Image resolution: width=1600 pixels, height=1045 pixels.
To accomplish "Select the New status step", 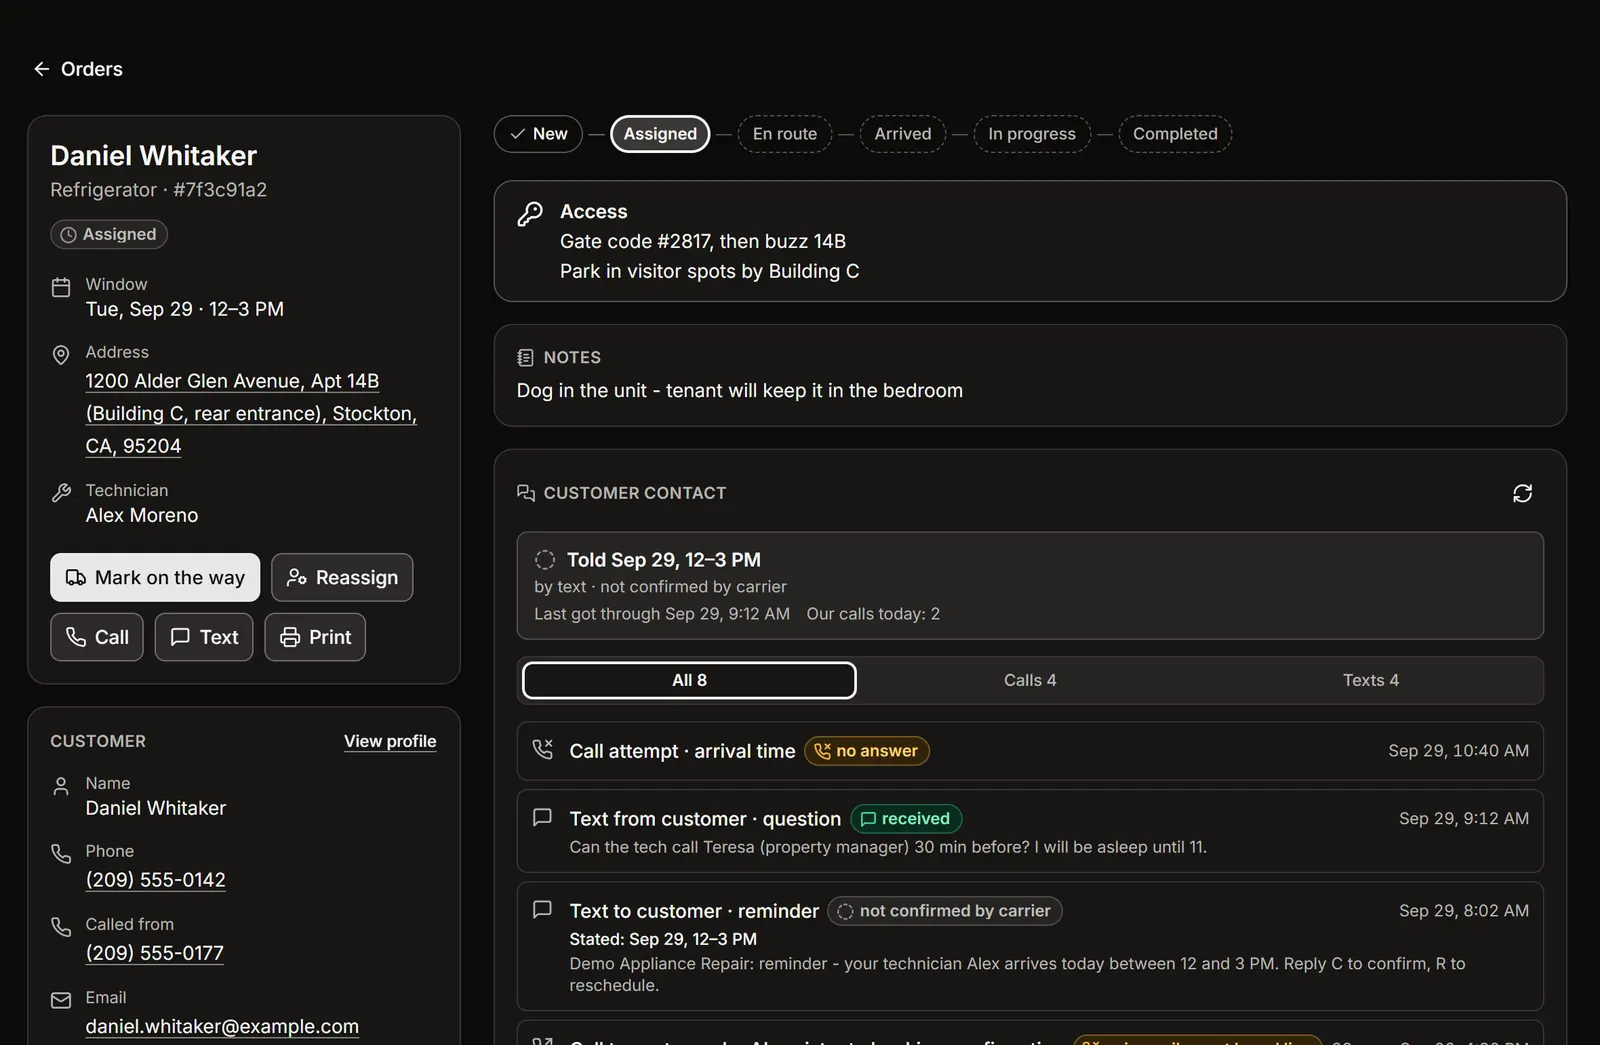I will pos(538,134).
